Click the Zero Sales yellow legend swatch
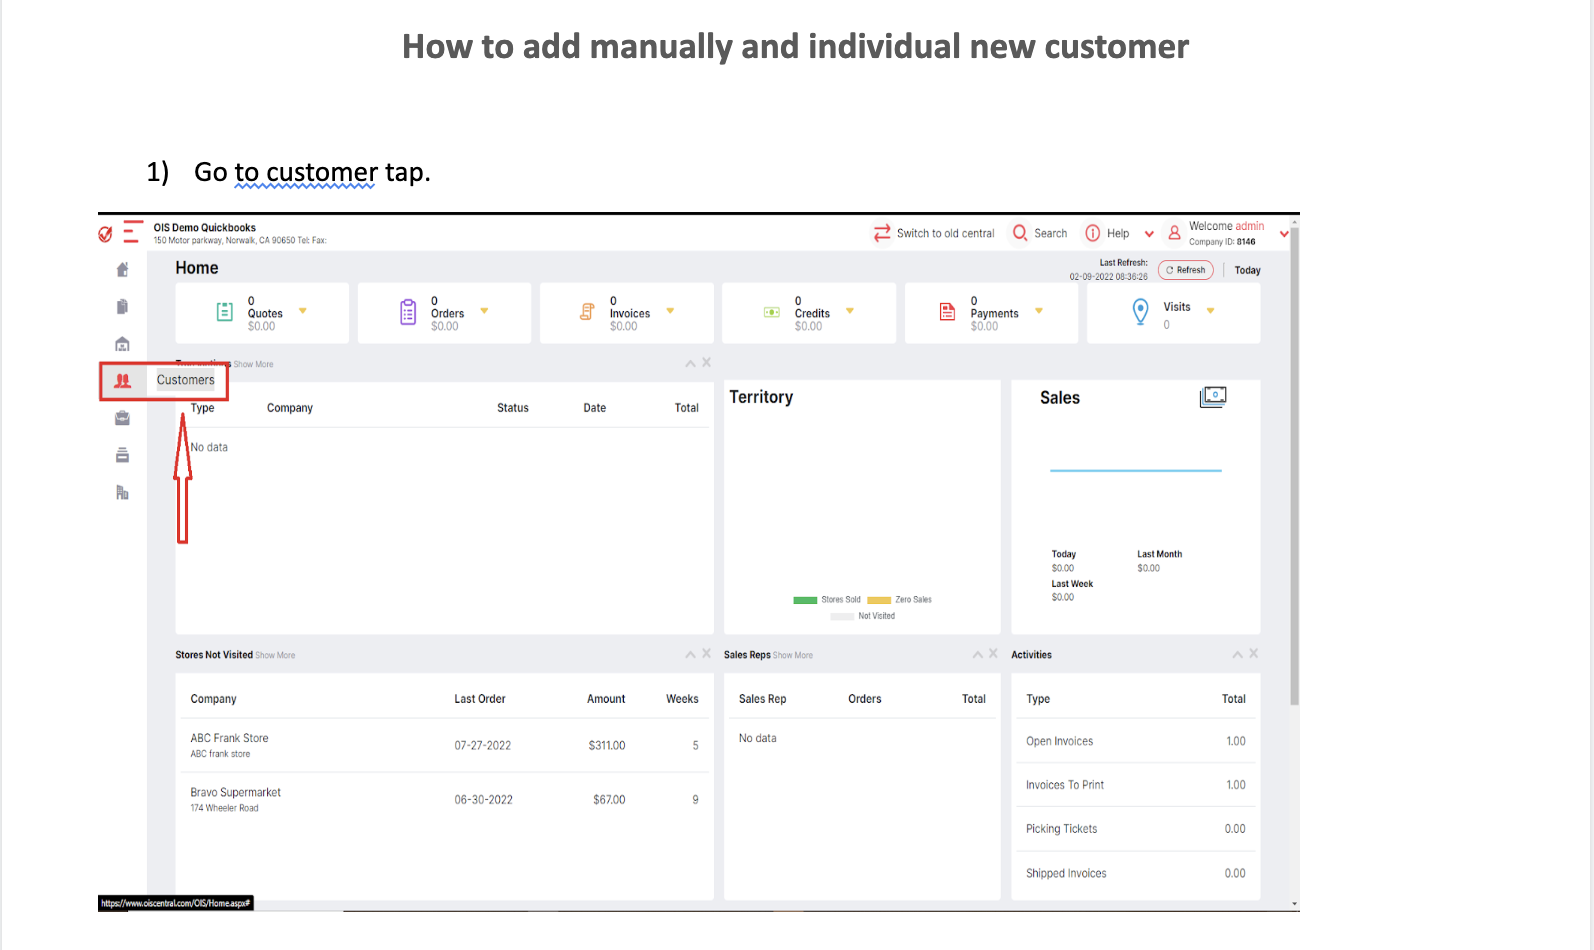This screenshot has height=950, width=1594. coord(879,600)
